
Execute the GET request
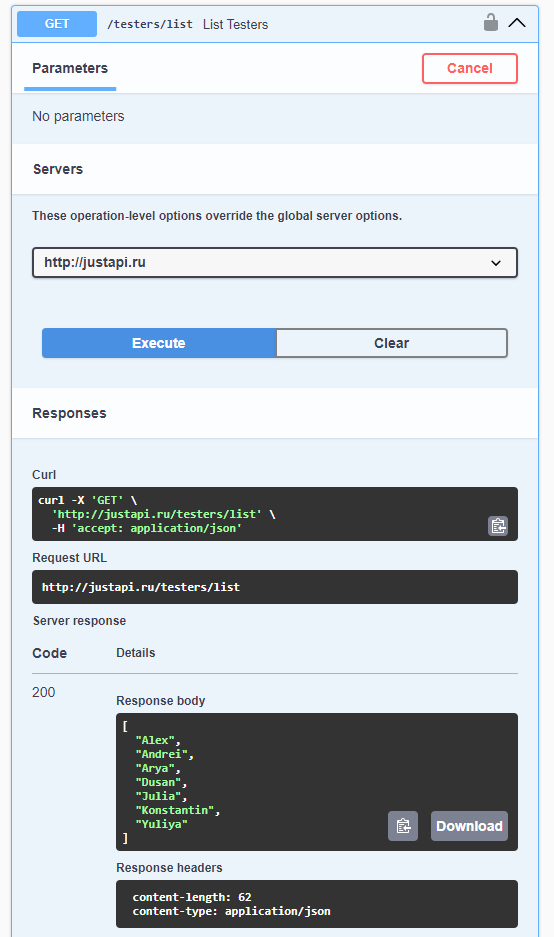(x=159, y=343)
